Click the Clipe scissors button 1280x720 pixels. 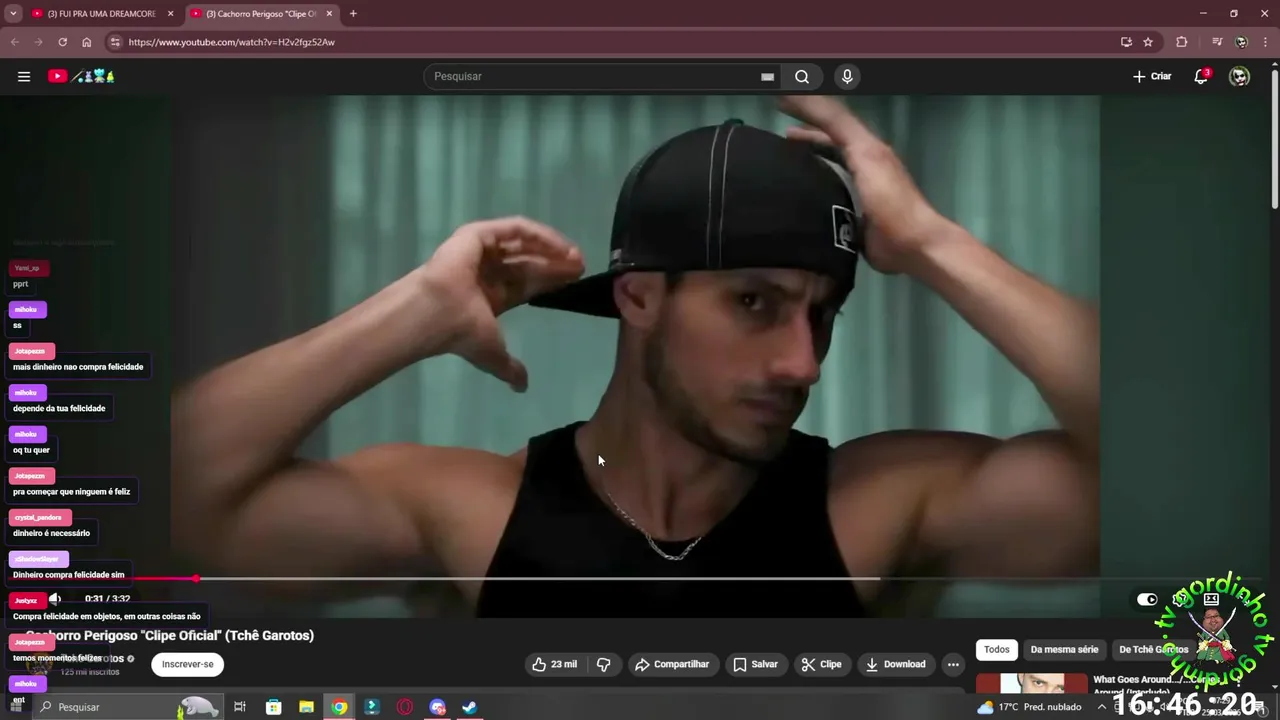point(821,664)
